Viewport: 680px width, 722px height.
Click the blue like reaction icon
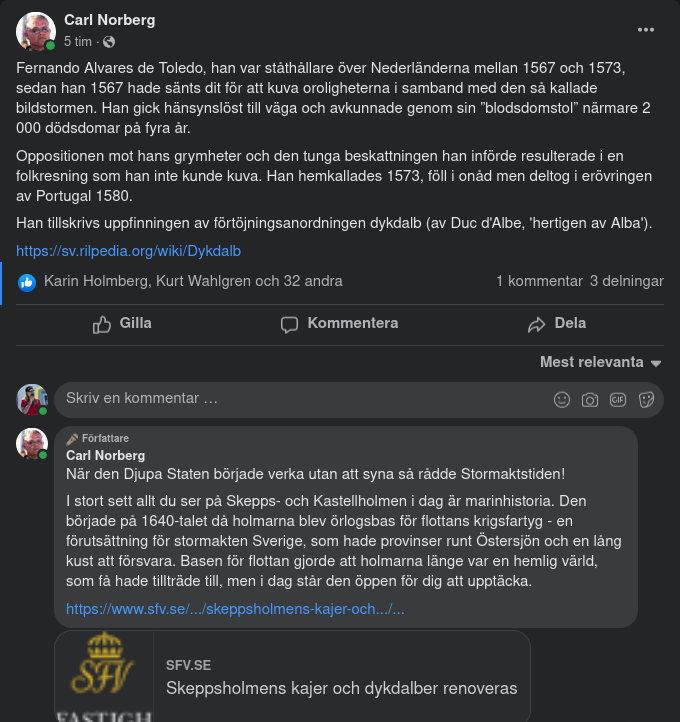(x=27, y=282)
